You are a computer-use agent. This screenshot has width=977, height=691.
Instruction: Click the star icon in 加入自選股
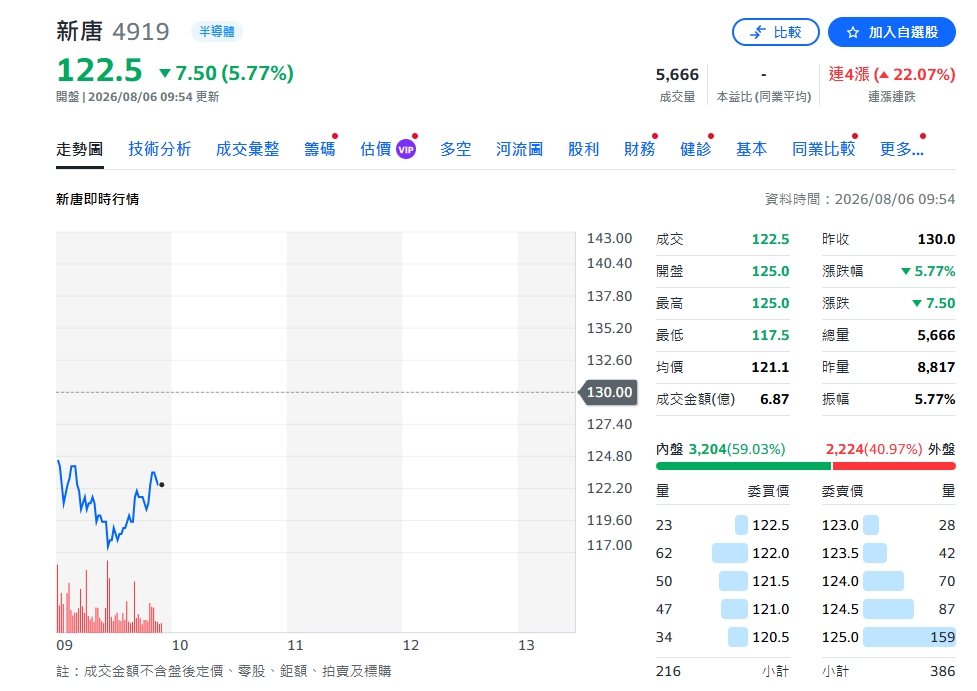coord(853,32)
